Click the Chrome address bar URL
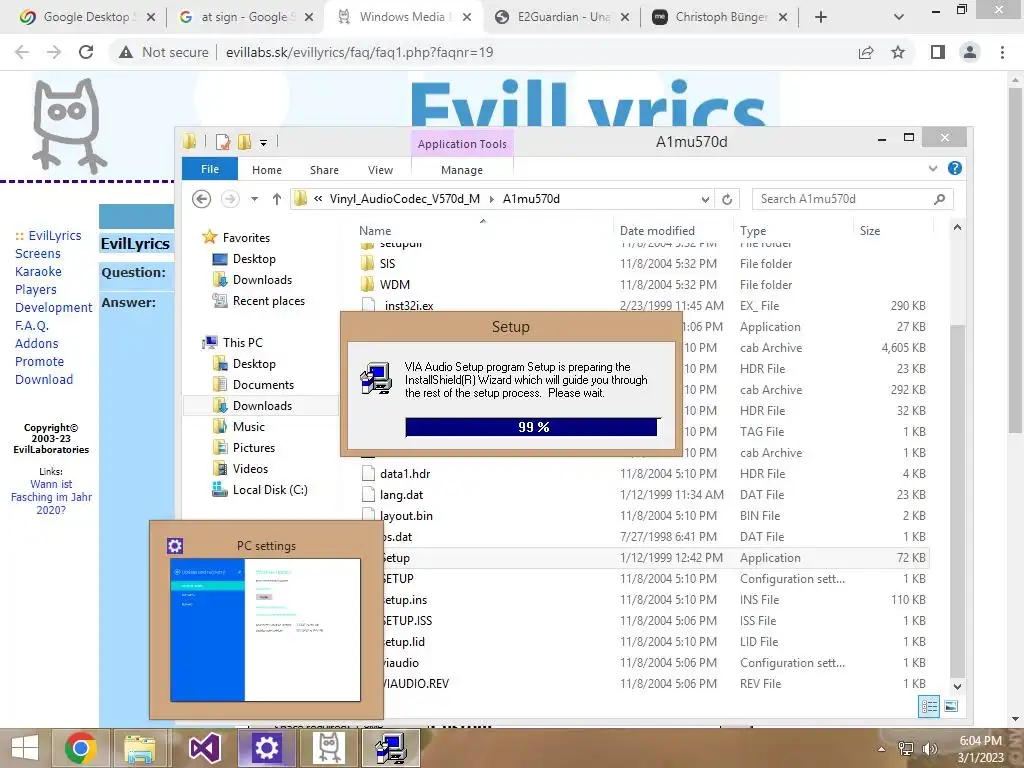 pyautogui.click(x=359, y=52)
